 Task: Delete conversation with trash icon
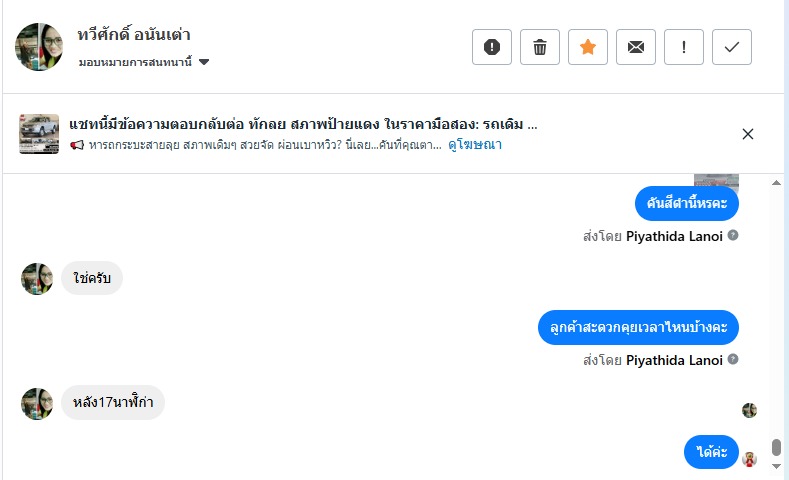[x=540, y=47]
